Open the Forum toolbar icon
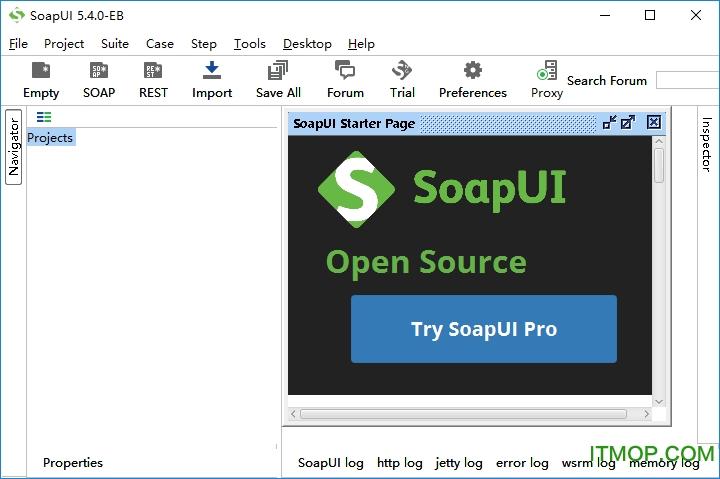The height and width of the screenshot is (479, 720). pos(345,80)
